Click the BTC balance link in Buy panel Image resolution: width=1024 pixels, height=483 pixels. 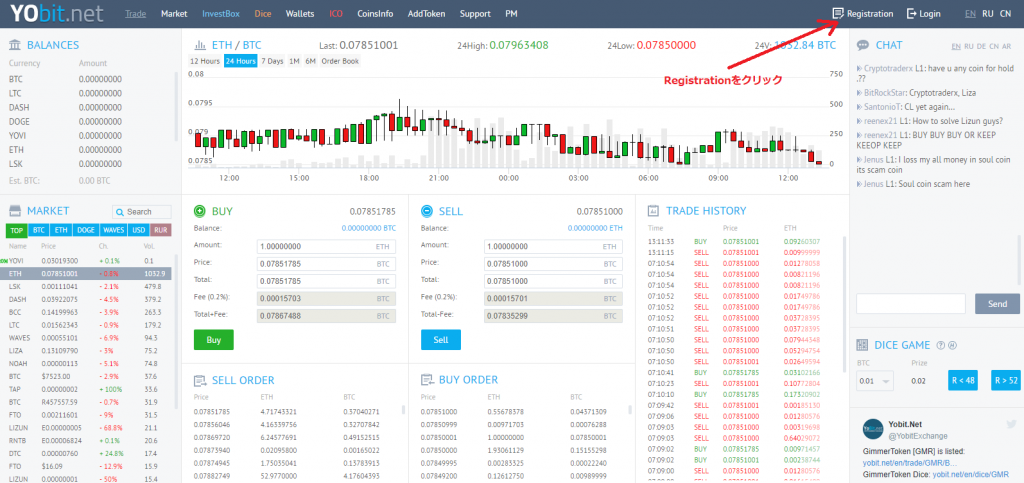click(368, 228)
